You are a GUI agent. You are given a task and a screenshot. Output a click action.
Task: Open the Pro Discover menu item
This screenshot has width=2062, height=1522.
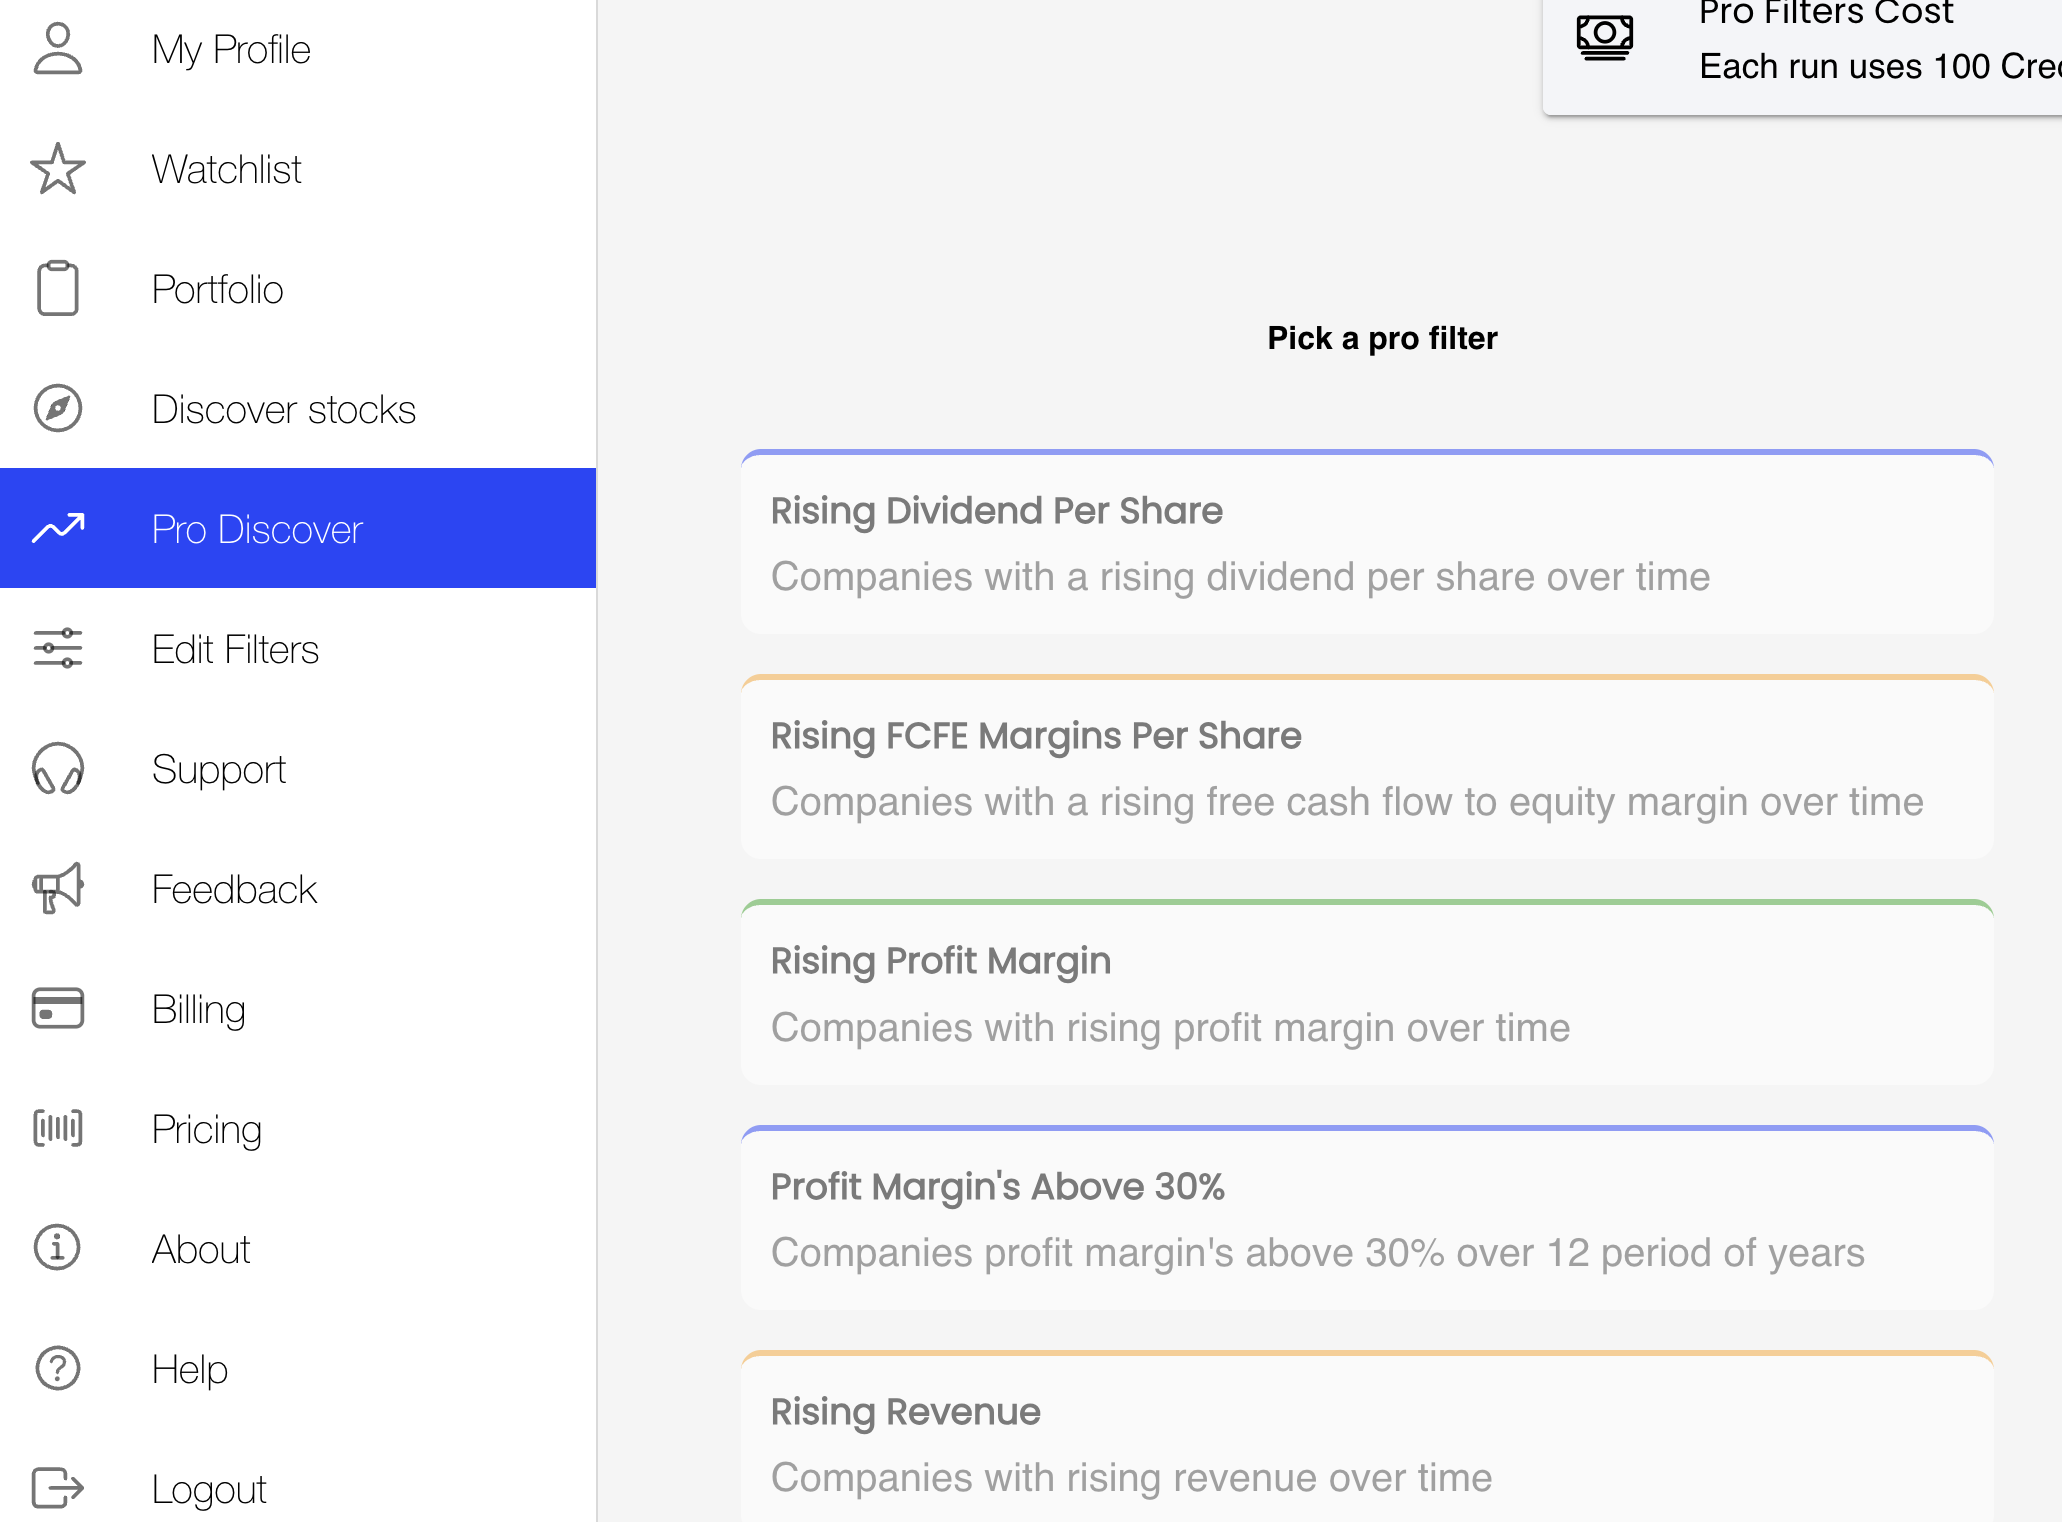click(x=256, y=529)
